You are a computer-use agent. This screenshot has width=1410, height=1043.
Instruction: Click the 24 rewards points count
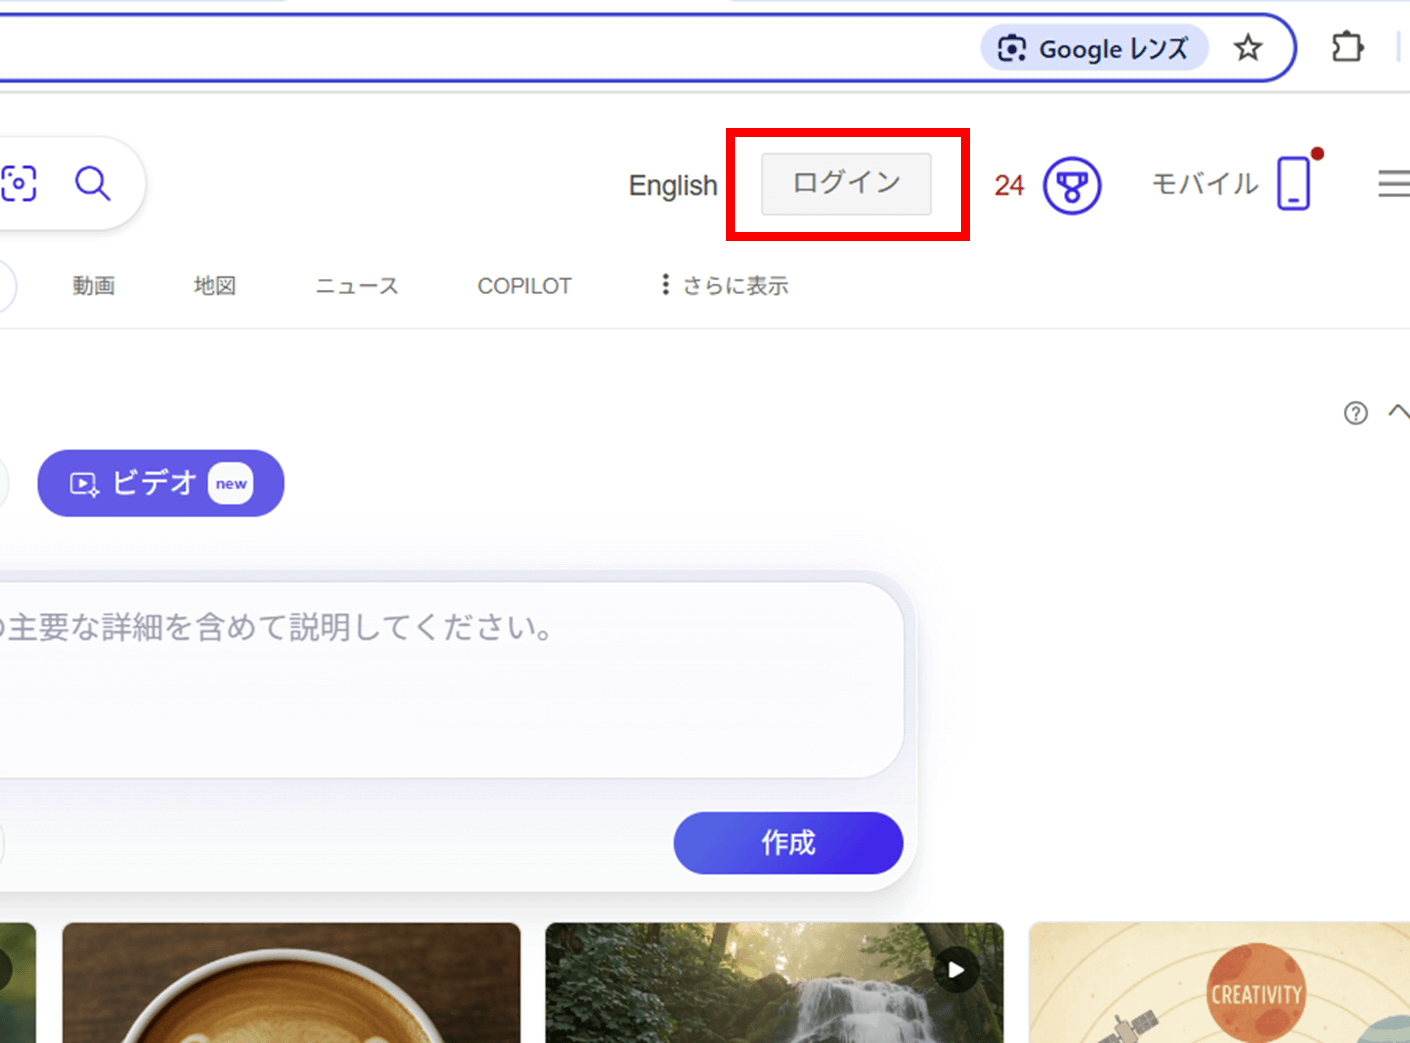1009,186
